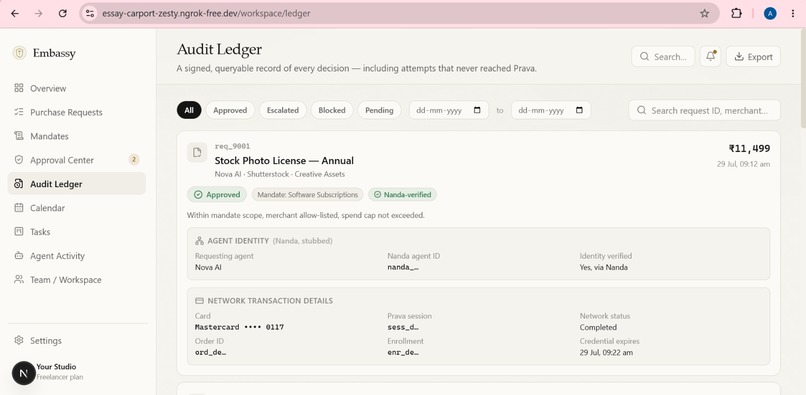This screenshot has height=395, width=806.
Task: Click the Nova AI requesting agent value
Action: point(208,267)
